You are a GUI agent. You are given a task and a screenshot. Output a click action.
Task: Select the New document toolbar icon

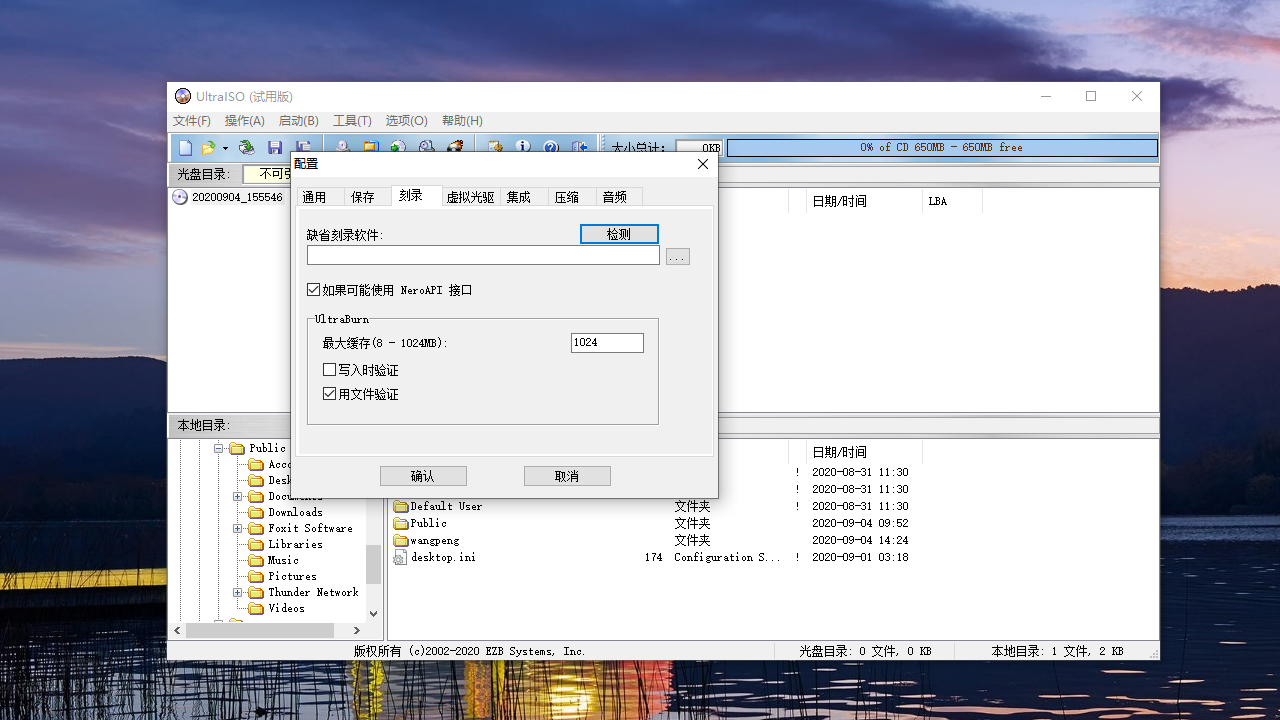point(184,147)
